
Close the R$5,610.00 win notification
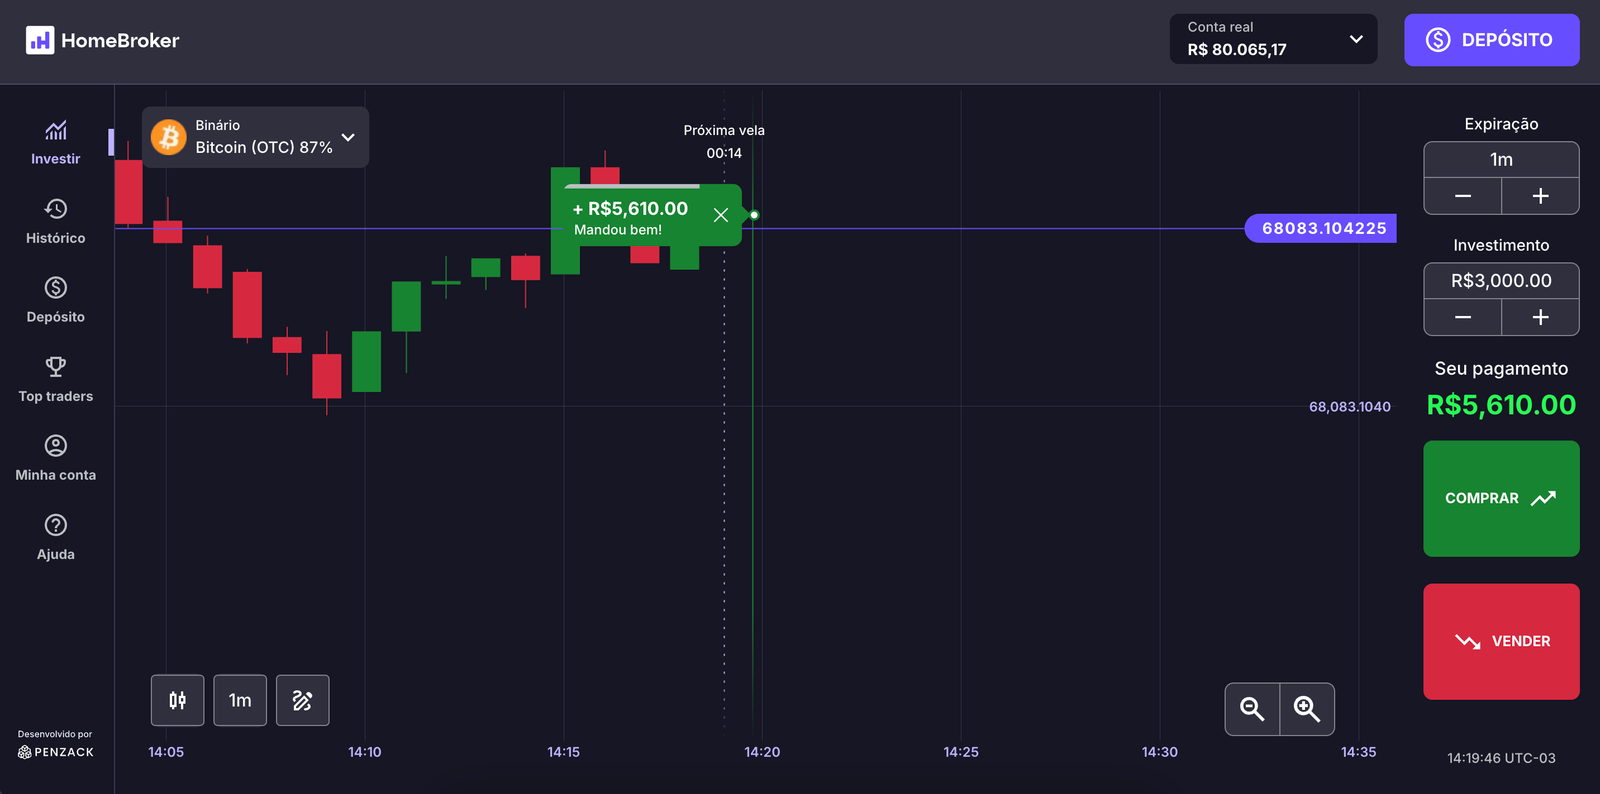pos(720,215)
